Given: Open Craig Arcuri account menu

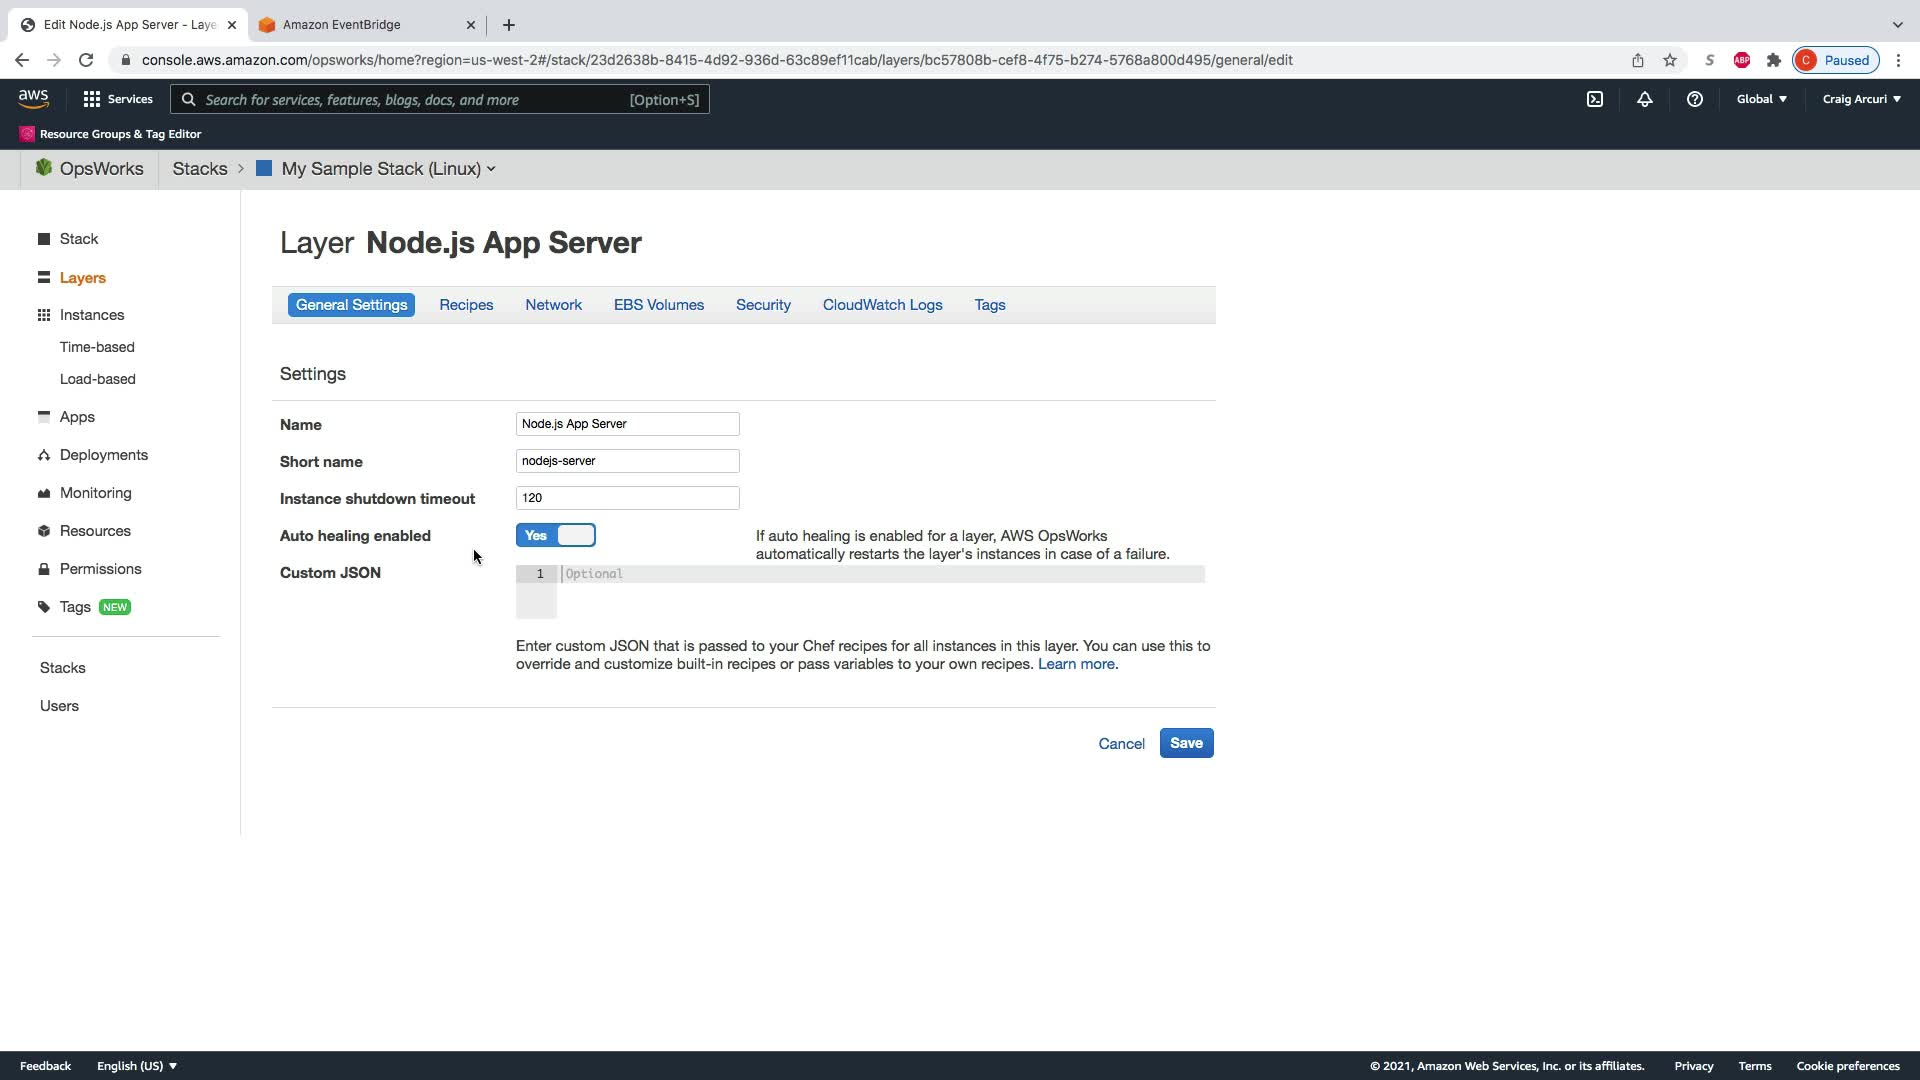Looking at the screenshot, I should 1861,99.
